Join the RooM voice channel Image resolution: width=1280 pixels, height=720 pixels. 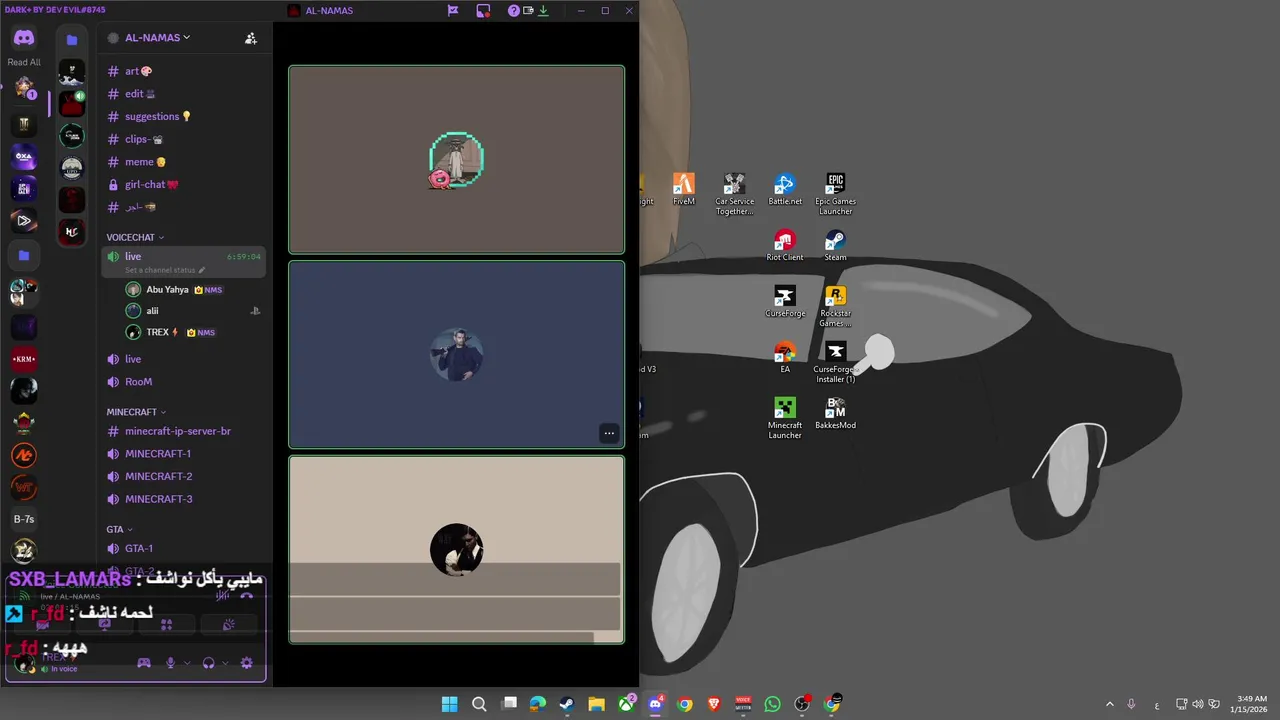pos(185,382)
